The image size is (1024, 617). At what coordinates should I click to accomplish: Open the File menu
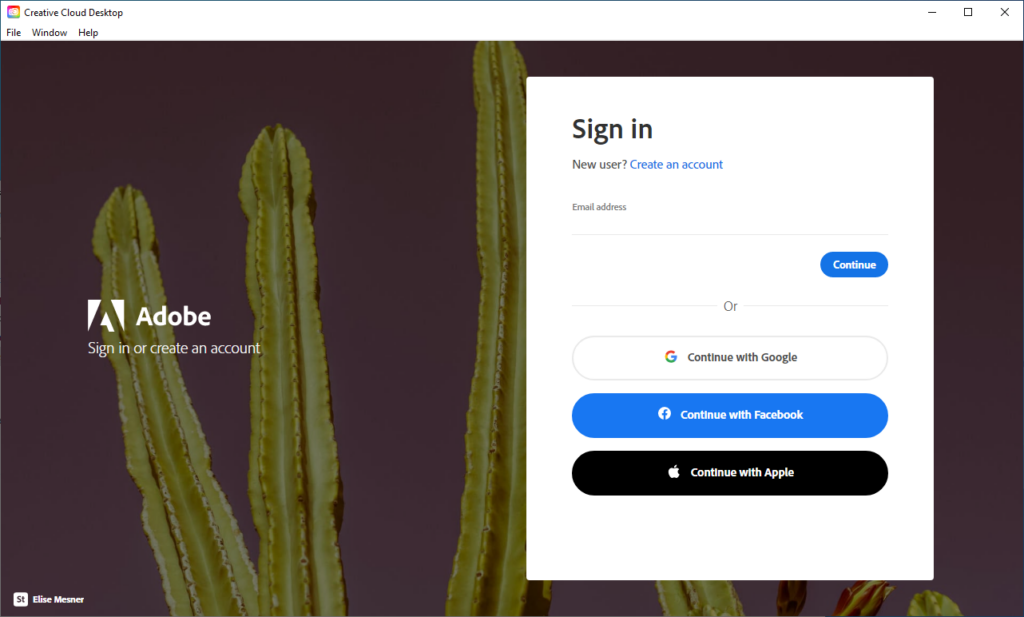click(14, 33)
